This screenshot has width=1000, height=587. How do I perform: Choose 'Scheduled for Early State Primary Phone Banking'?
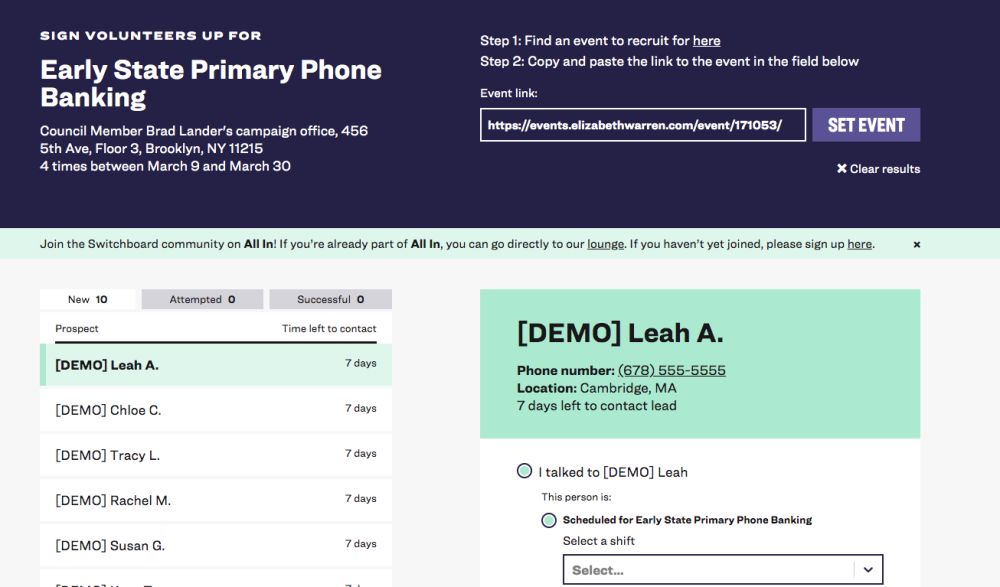click(x=549, y=520)
